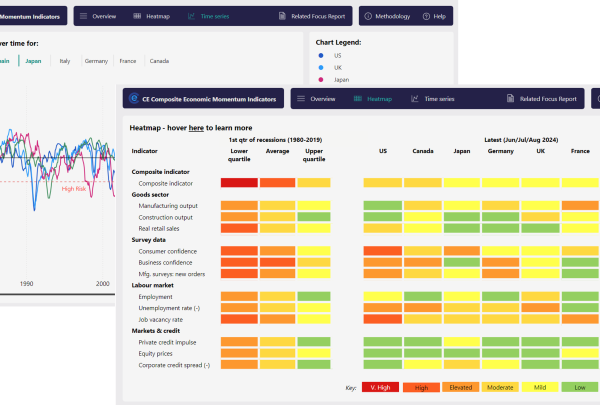600x405 pixels.
Task: Open Overview tab in back window
Action: (x=105, y=17)
